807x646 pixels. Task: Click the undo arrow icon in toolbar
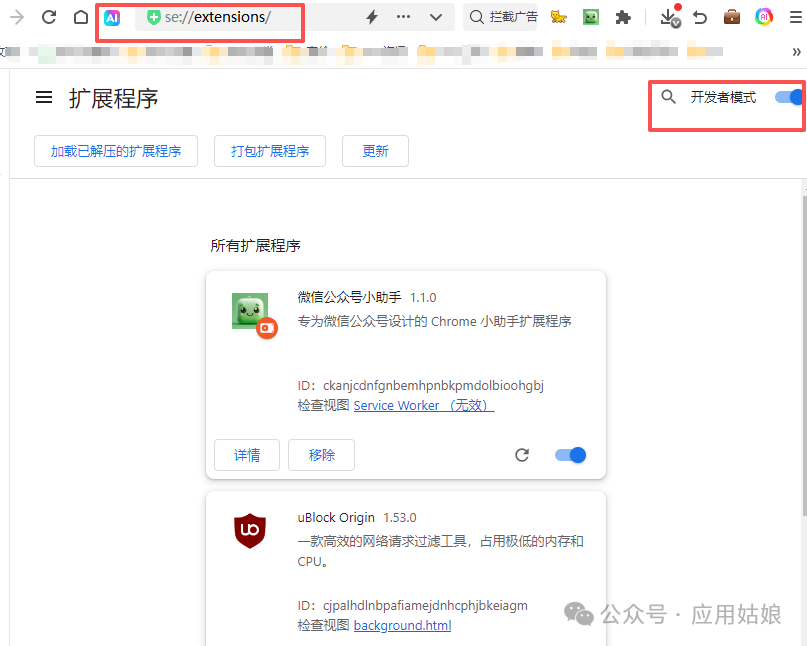[700, 17]
